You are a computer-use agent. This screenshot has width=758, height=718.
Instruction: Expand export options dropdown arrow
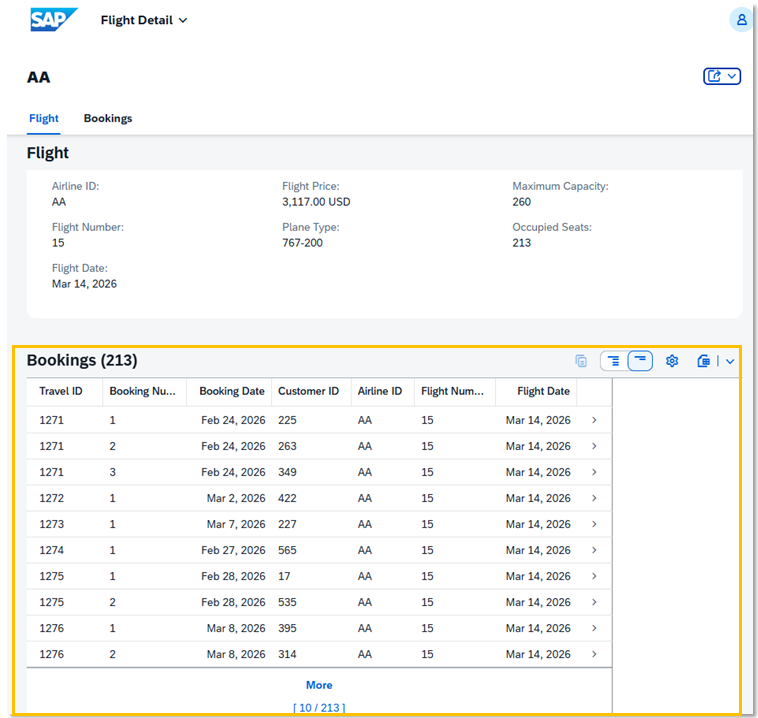coord(730,361)
